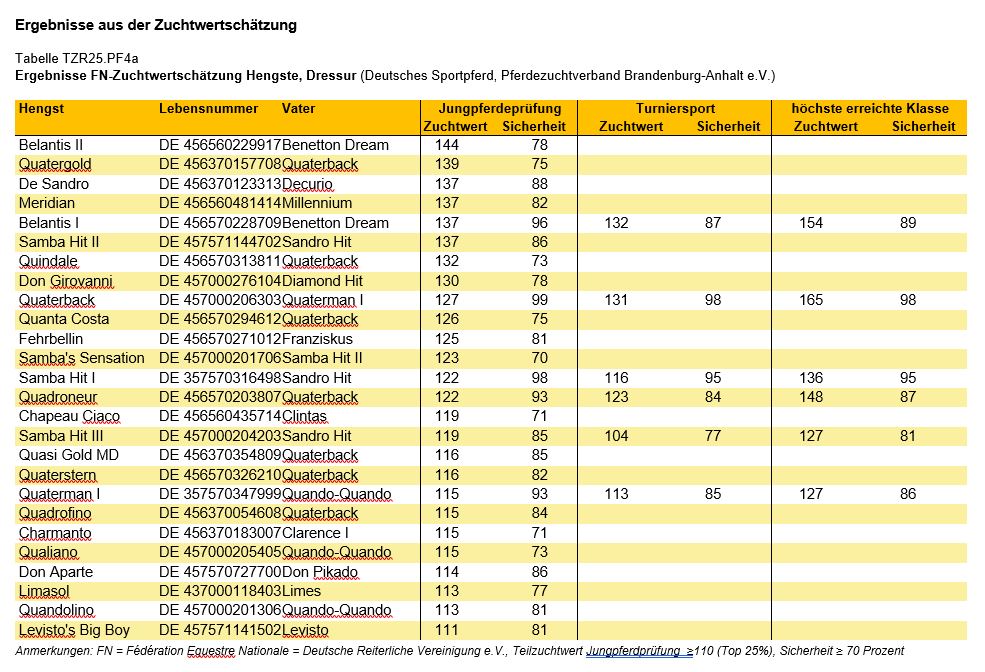
Task: Click highest class Zuchtwert '148' for Quadroneur
Action: 811,397
